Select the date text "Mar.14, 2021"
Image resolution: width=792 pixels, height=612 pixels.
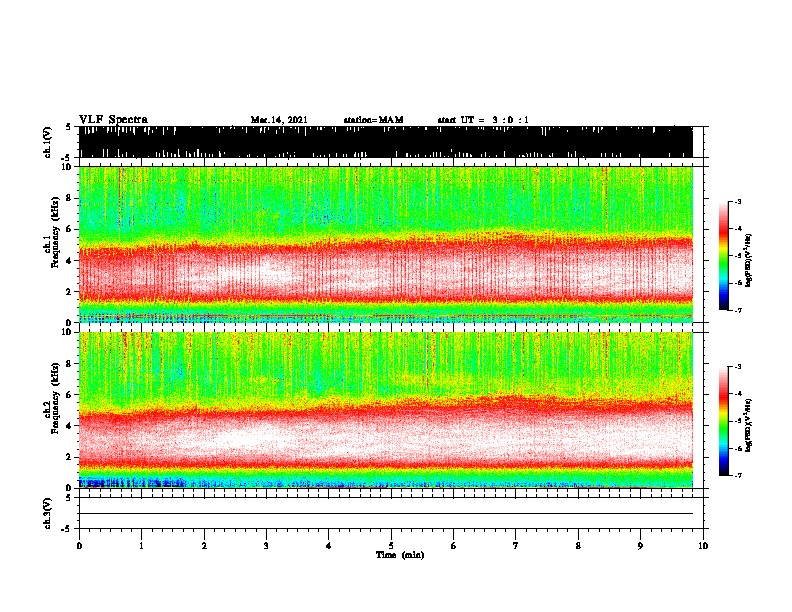pyautogui.click(x=279, y=120)
